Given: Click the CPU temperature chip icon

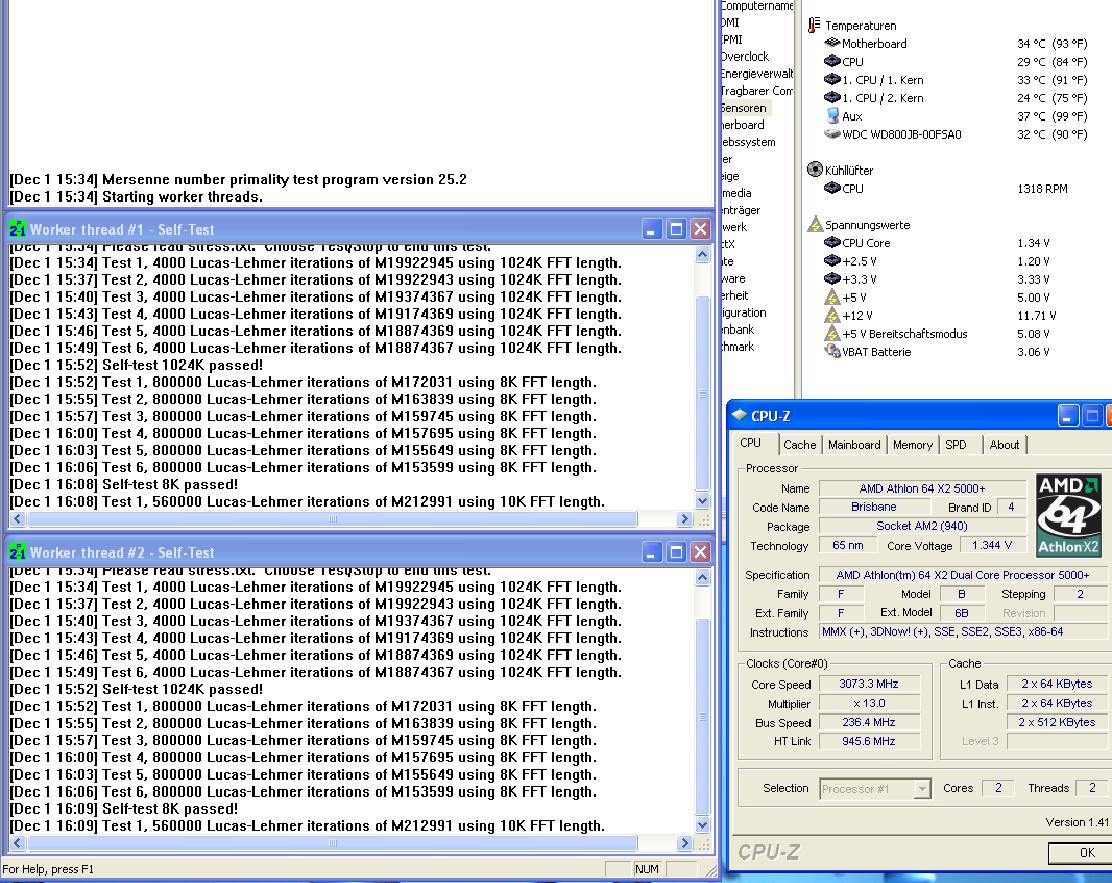Looking at the screenshot, I should tap(833, 61).
